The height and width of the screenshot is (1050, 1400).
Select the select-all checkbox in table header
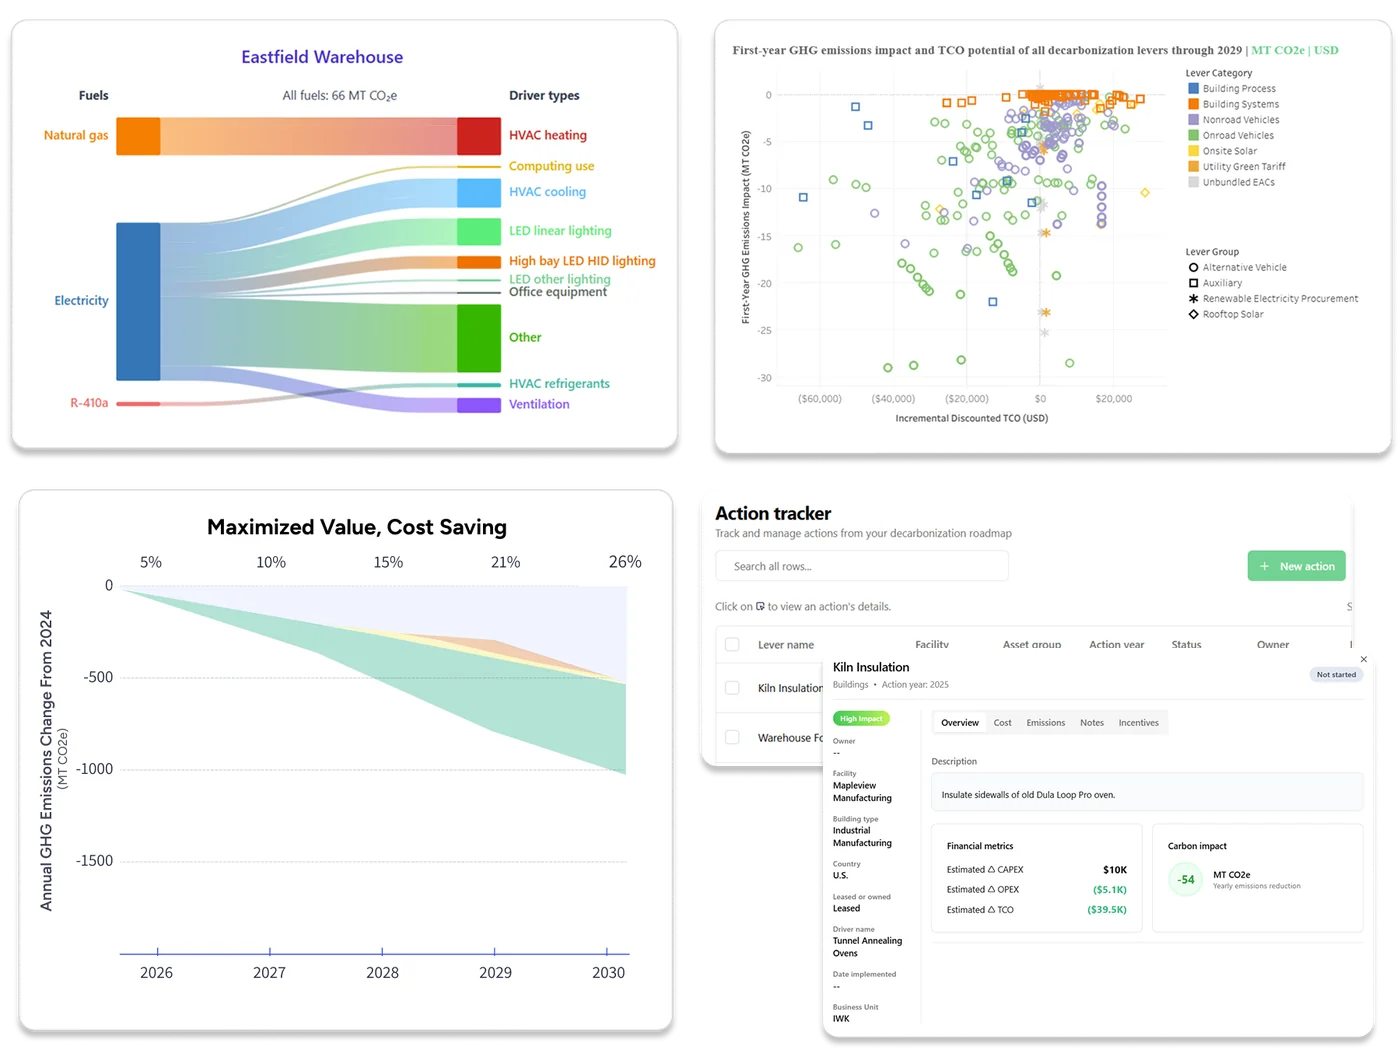732,645
